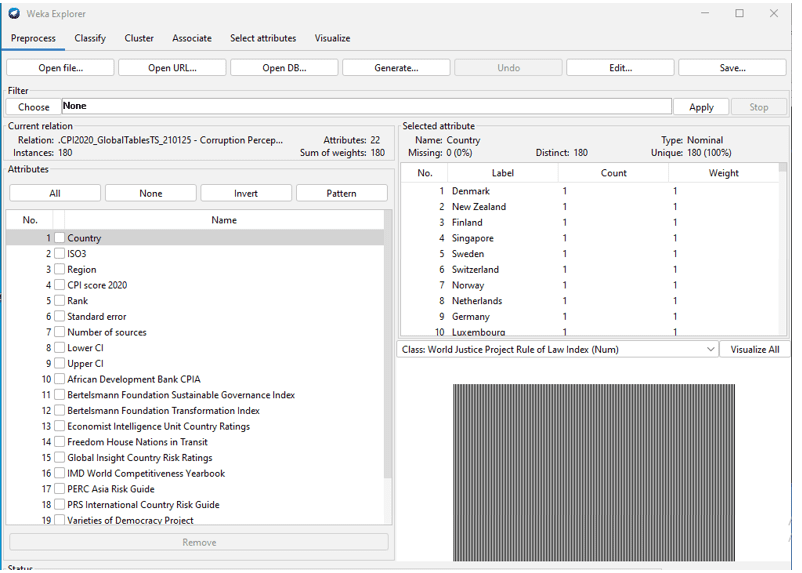Click the attributes Name column header

[x=224, y=220]
